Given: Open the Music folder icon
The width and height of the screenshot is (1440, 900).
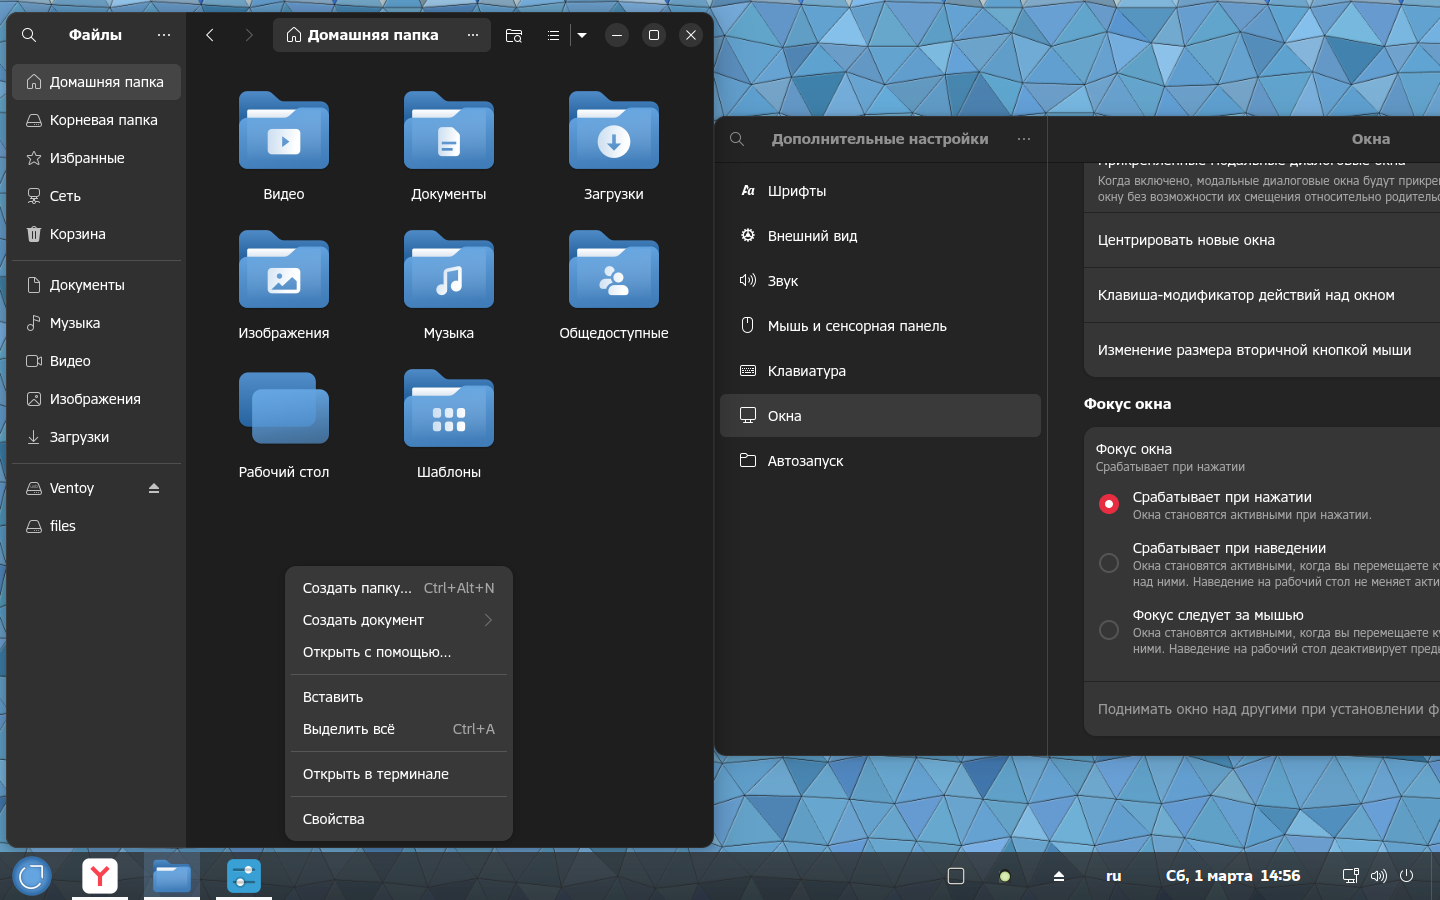Looking at the screenshot, I should coord(448,271).
